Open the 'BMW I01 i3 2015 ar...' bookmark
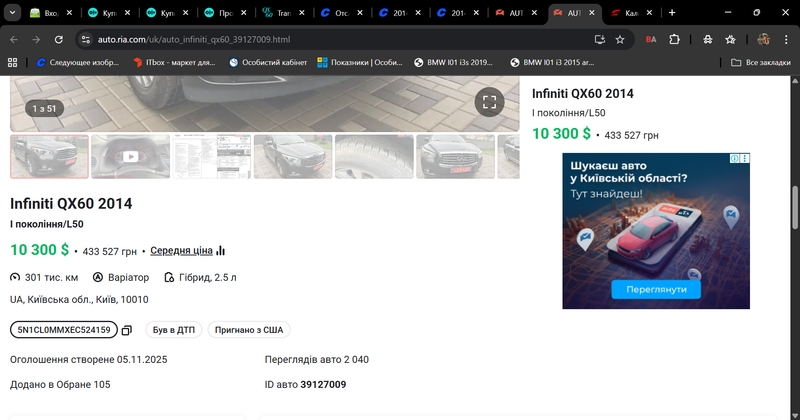The width and height of the screenshot is (800, 420). [552, 62]
